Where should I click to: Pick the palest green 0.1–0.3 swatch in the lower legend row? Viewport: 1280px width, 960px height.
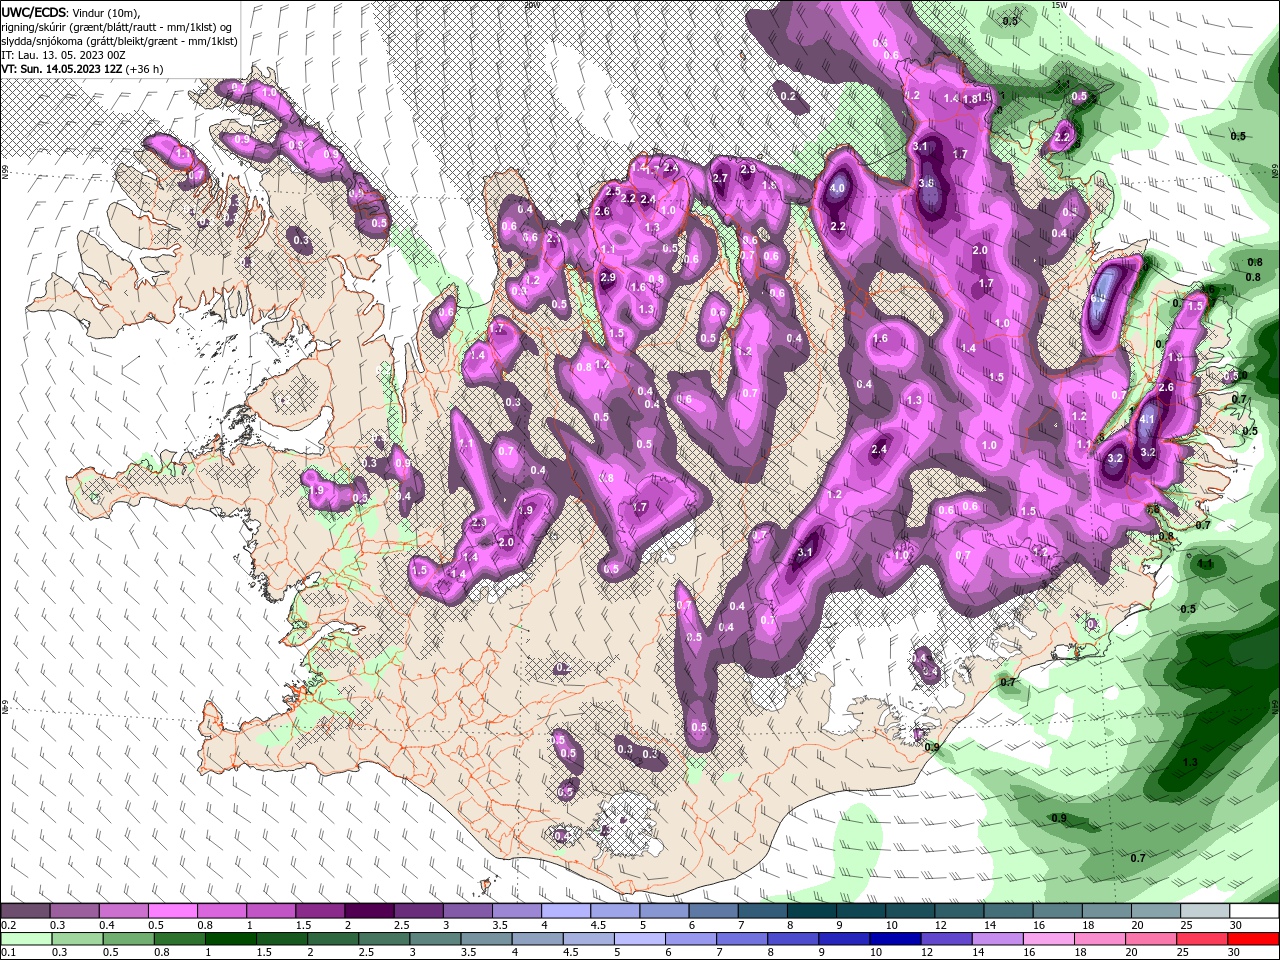pyautogui.click(x=25, y=939)
